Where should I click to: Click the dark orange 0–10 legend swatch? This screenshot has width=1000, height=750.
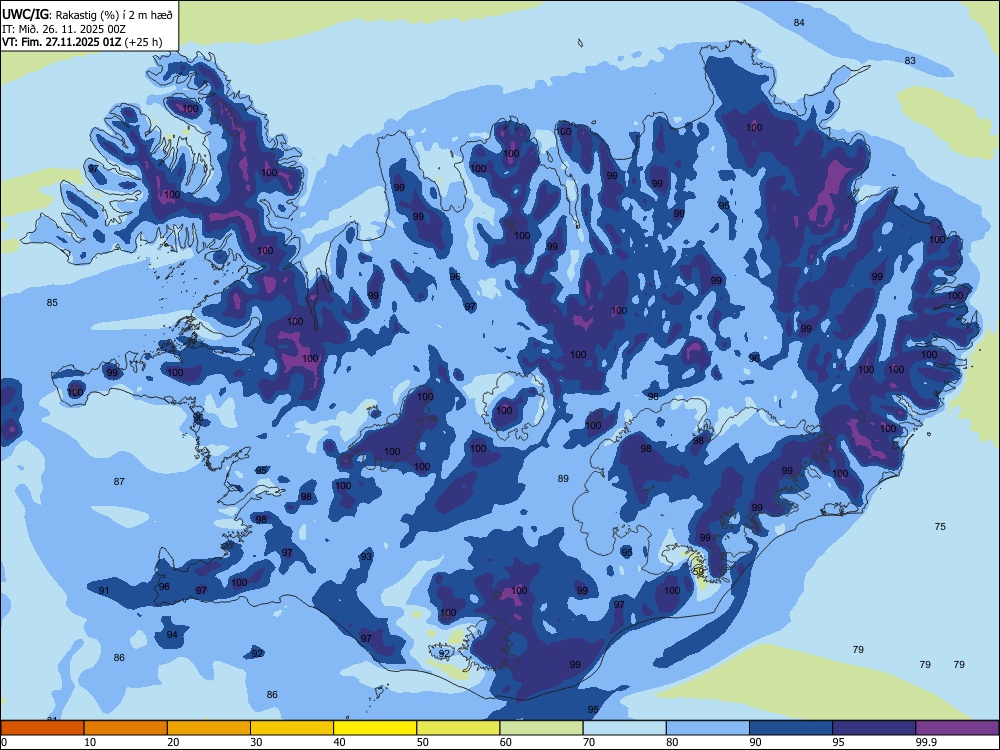[x=42, y=728]
